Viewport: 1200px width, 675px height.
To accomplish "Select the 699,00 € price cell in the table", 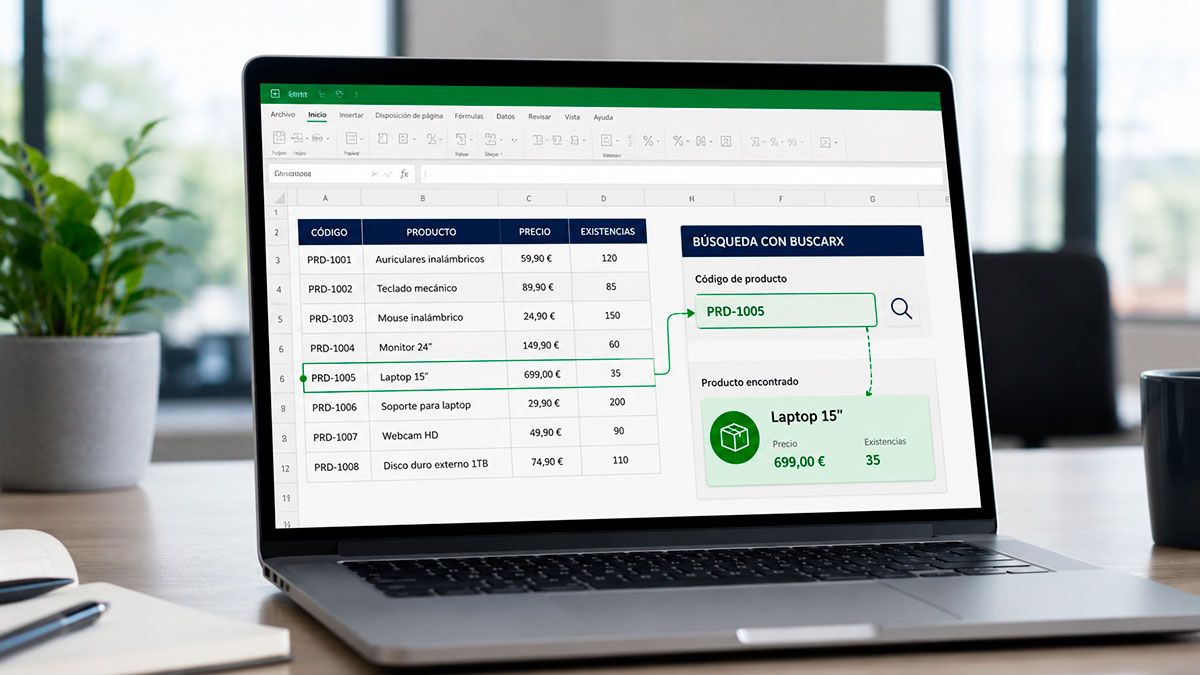I will tap(542, 375).
